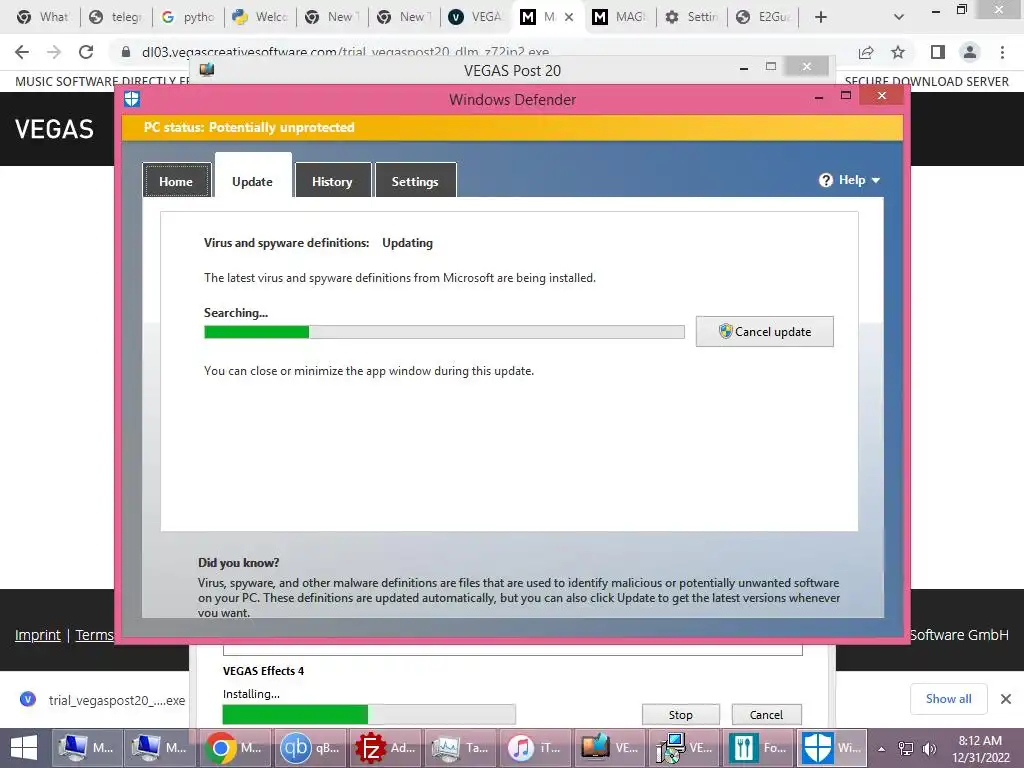Open the Windows Start button
This screenshot has height=768, width=1024.
[24, 748]
